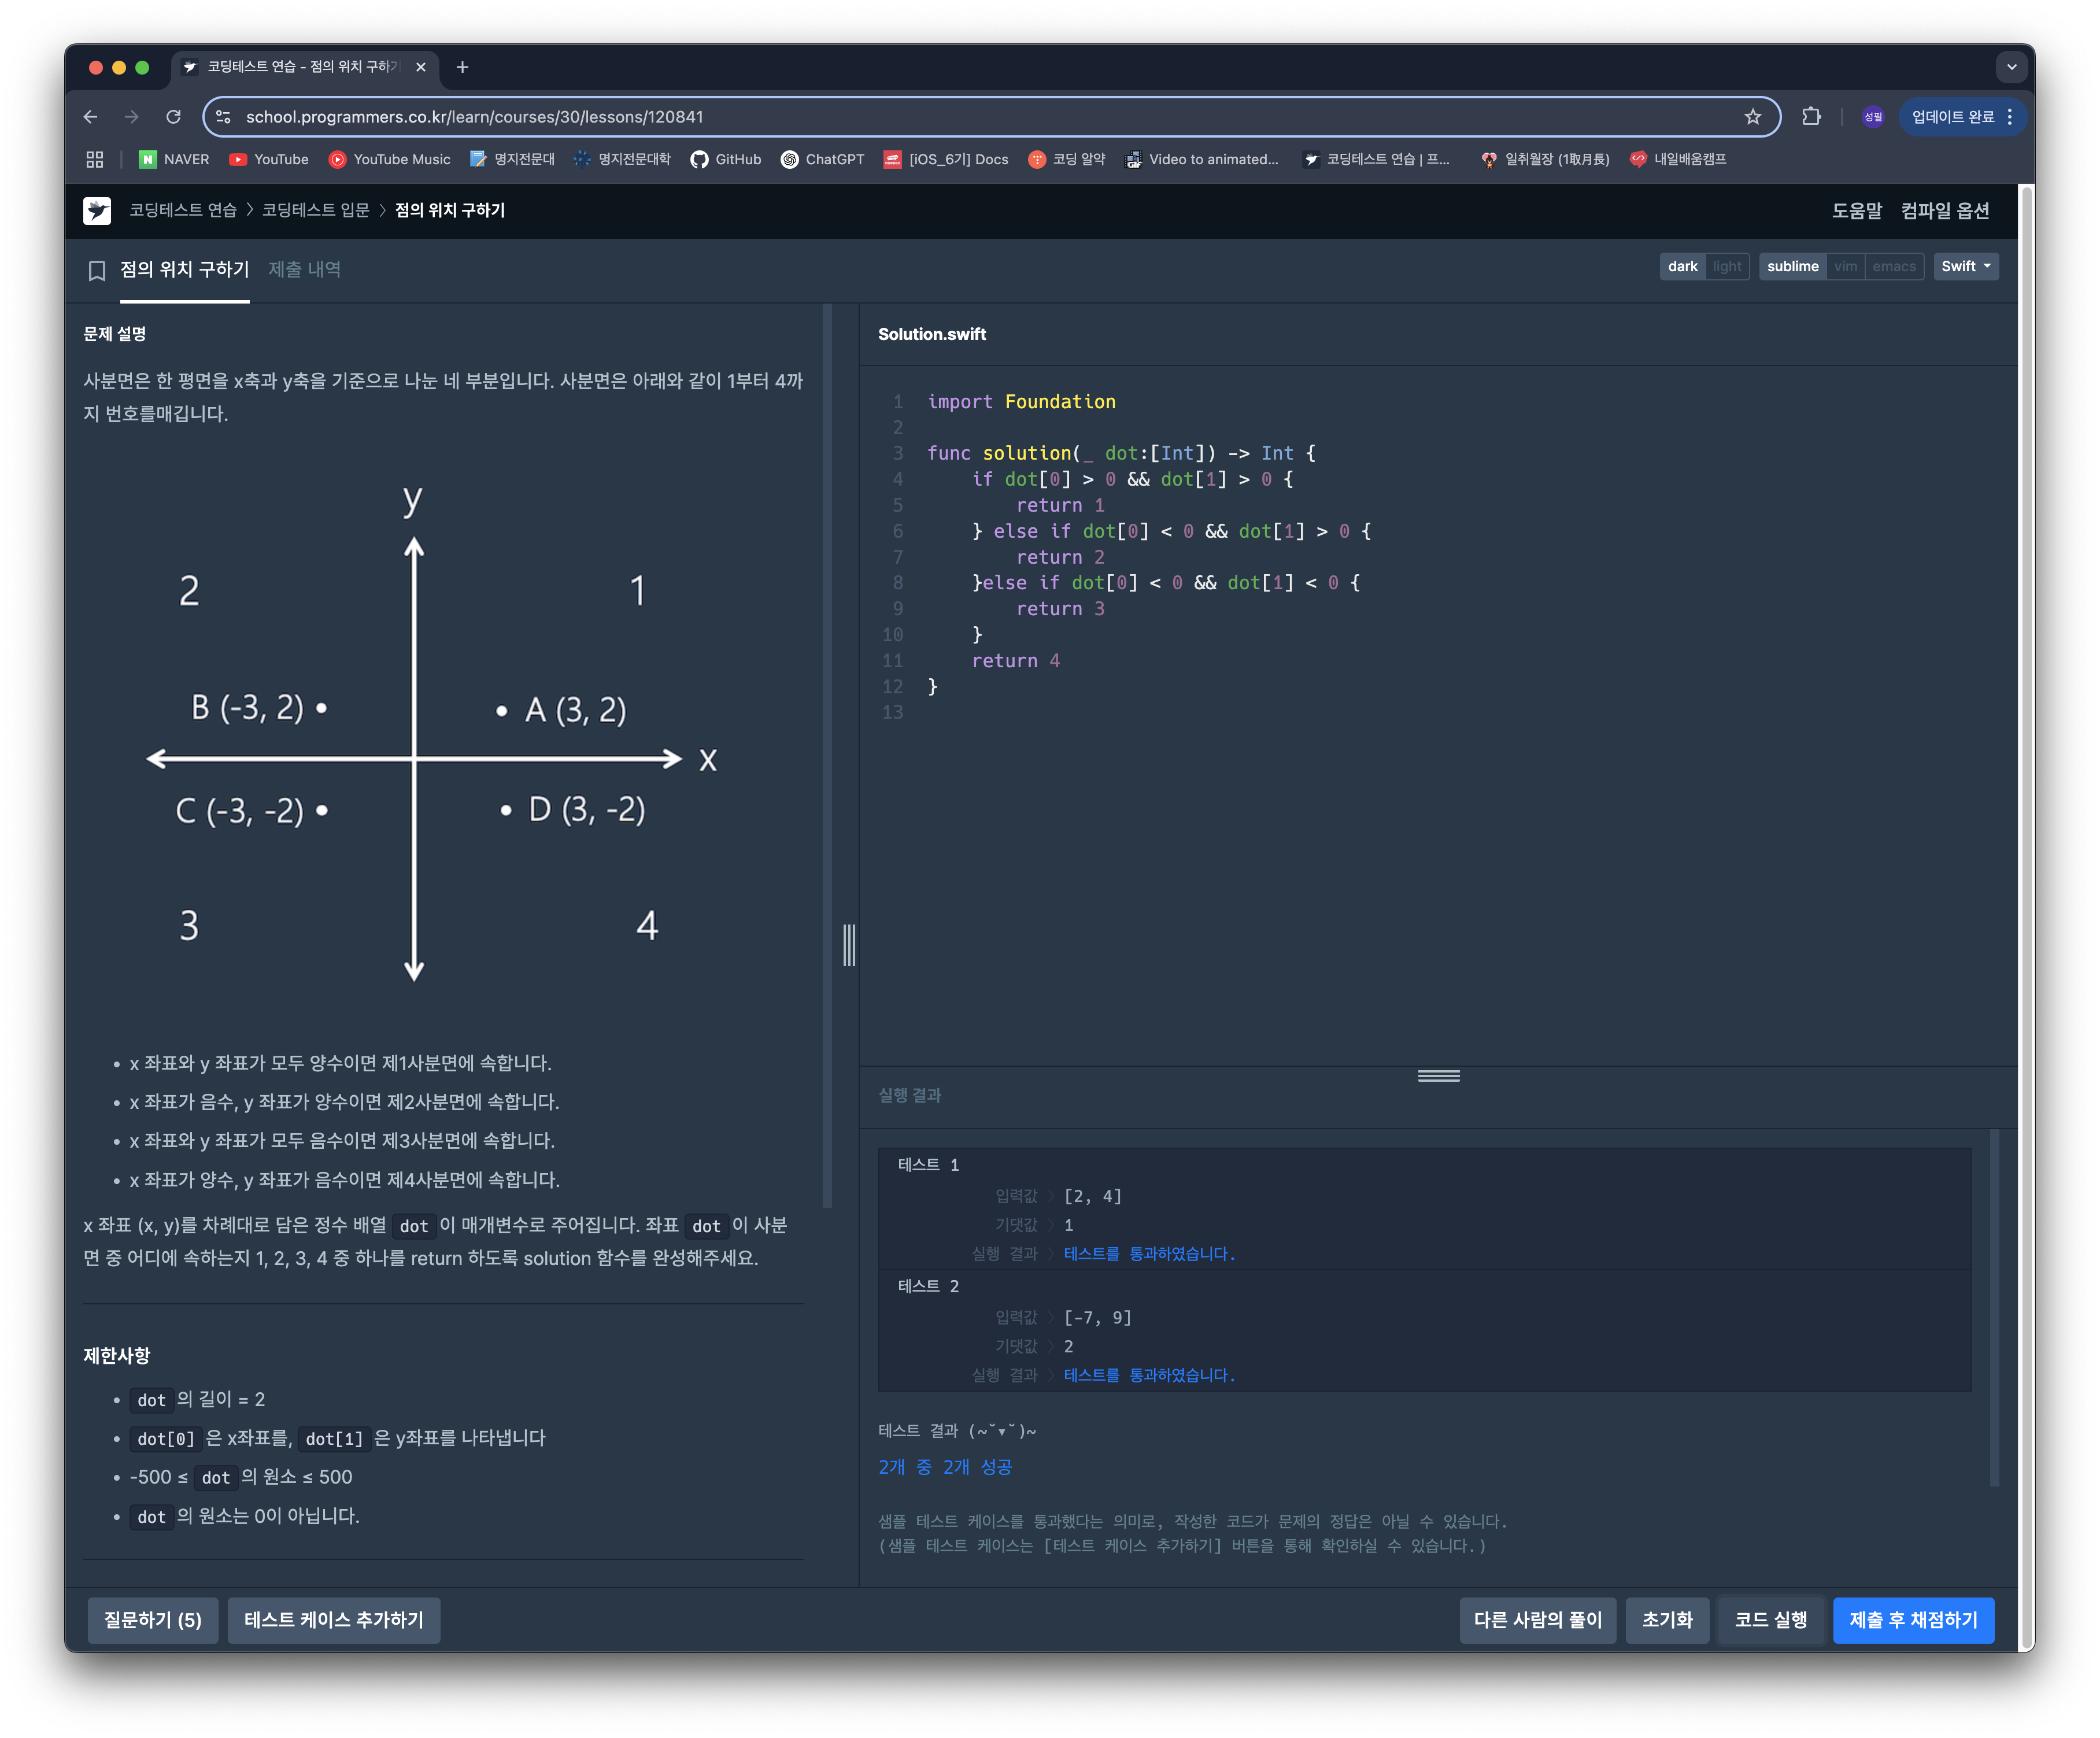Click the 질문하기 (5) button
The image size is (2100, 1738).
pos(153,1619)
